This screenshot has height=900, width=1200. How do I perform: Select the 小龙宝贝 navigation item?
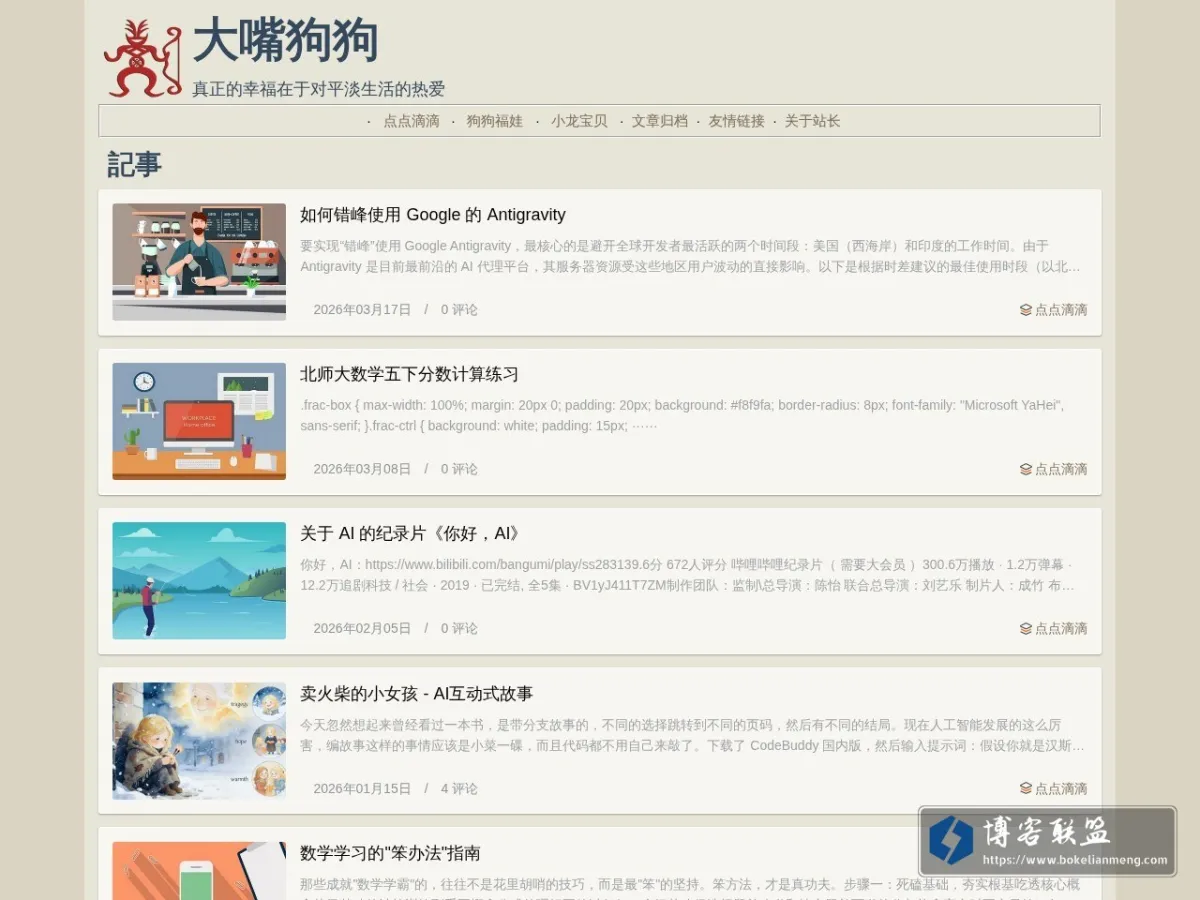pyautogui.click(x=579, y=121)
